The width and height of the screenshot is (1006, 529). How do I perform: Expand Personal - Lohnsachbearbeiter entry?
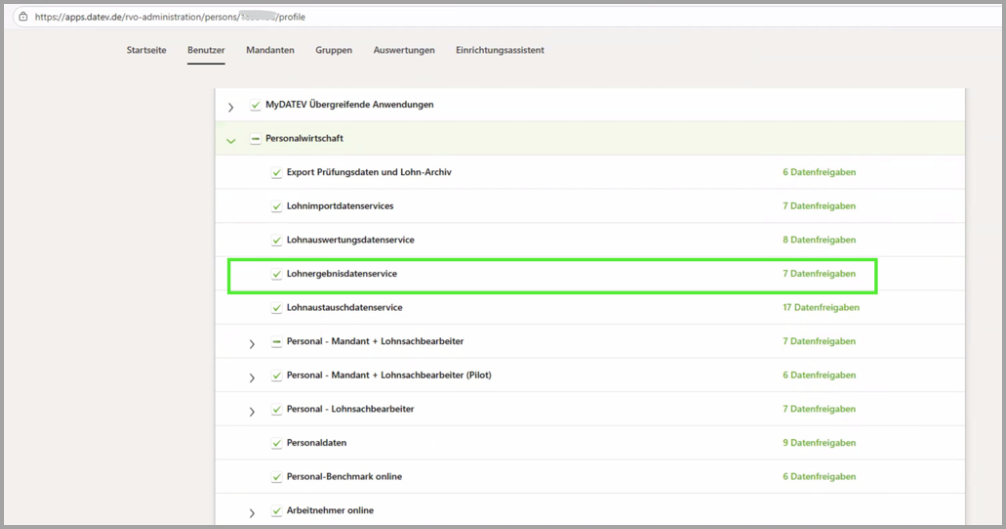click(252, 411)
